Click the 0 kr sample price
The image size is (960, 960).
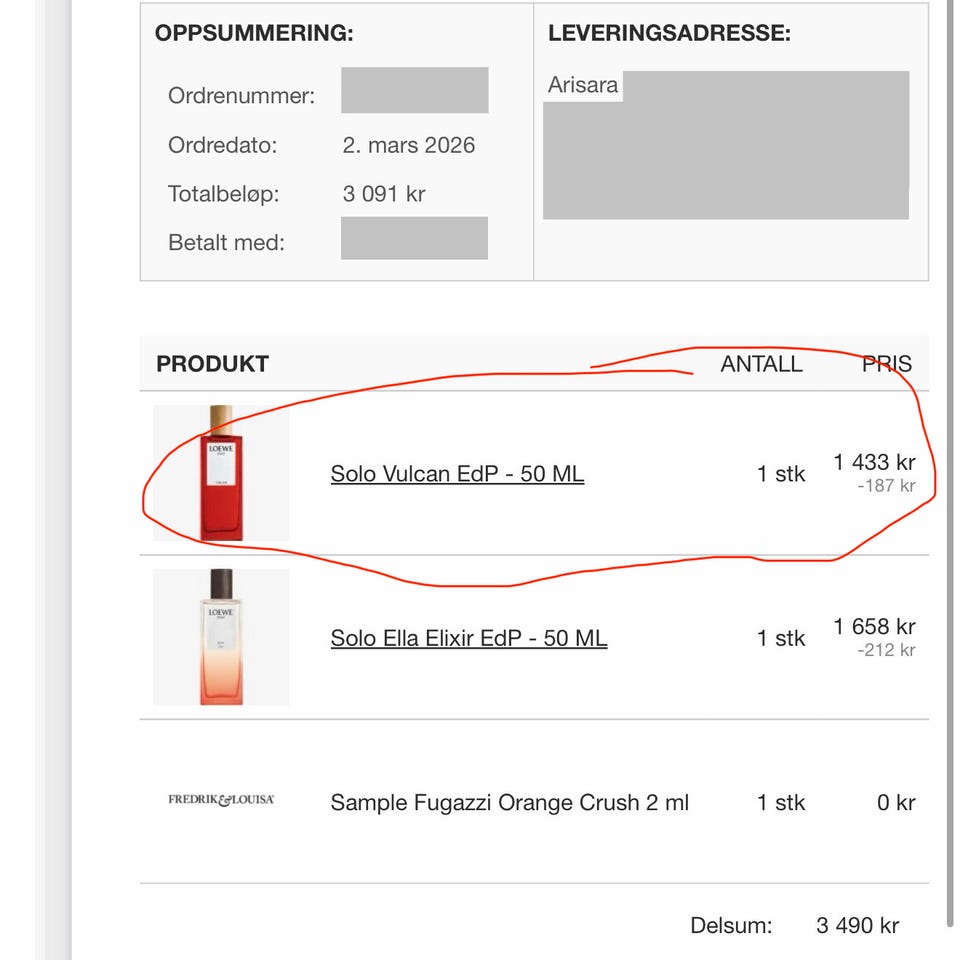click(x=896, y=802)
